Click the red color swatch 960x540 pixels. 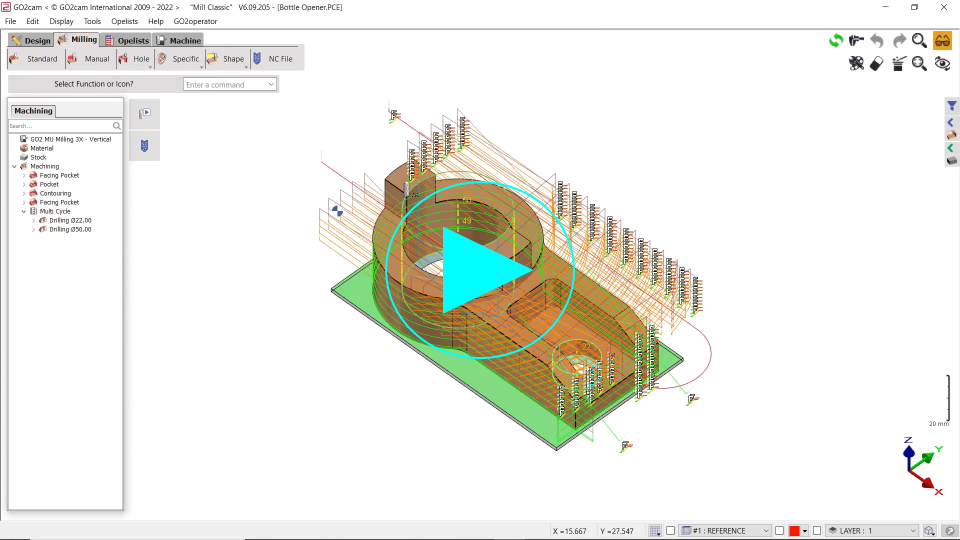point(794,531)
